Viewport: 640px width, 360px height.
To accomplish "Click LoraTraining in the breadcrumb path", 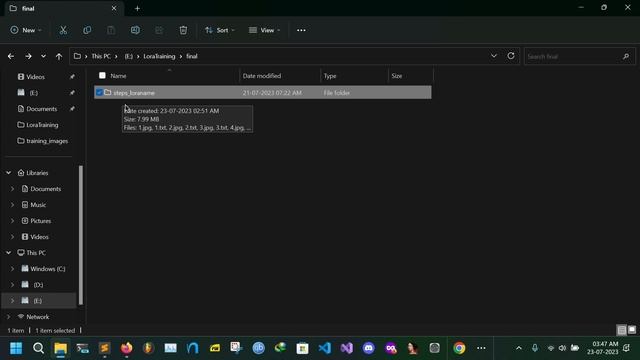I will point(159,56).
